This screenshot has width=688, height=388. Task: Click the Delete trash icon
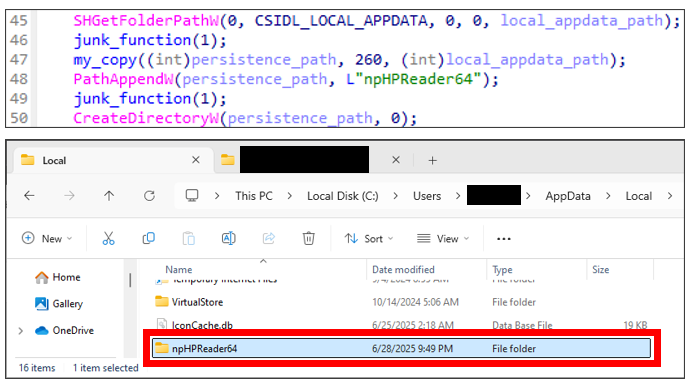pyautogui.click(x=308, y=238)
